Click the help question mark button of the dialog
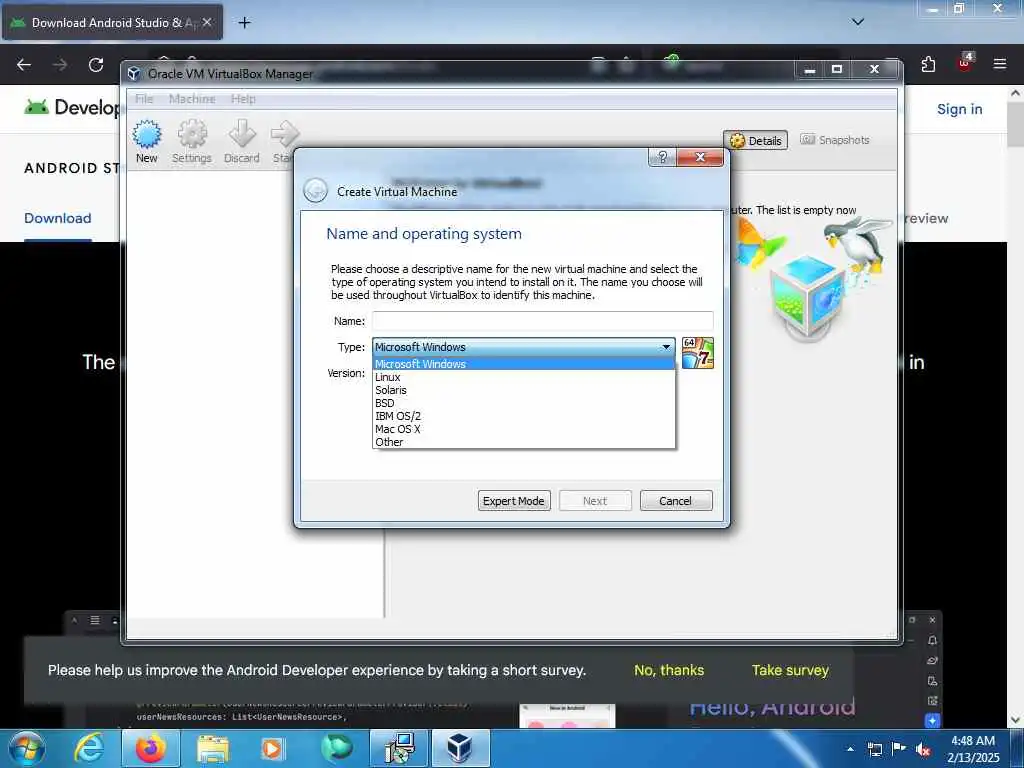This screenshot has width=1024, height=768. (662, 157)
